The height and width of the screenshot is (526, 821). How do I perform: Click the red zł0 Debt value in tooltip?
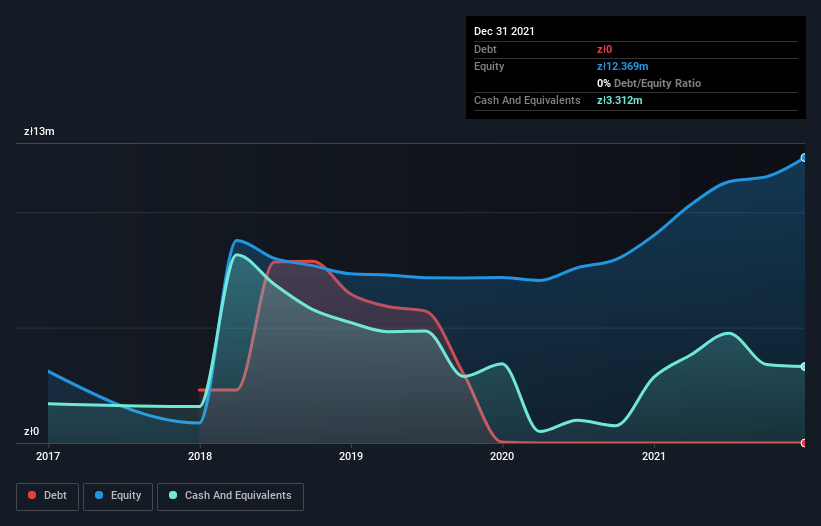[604, 49]
